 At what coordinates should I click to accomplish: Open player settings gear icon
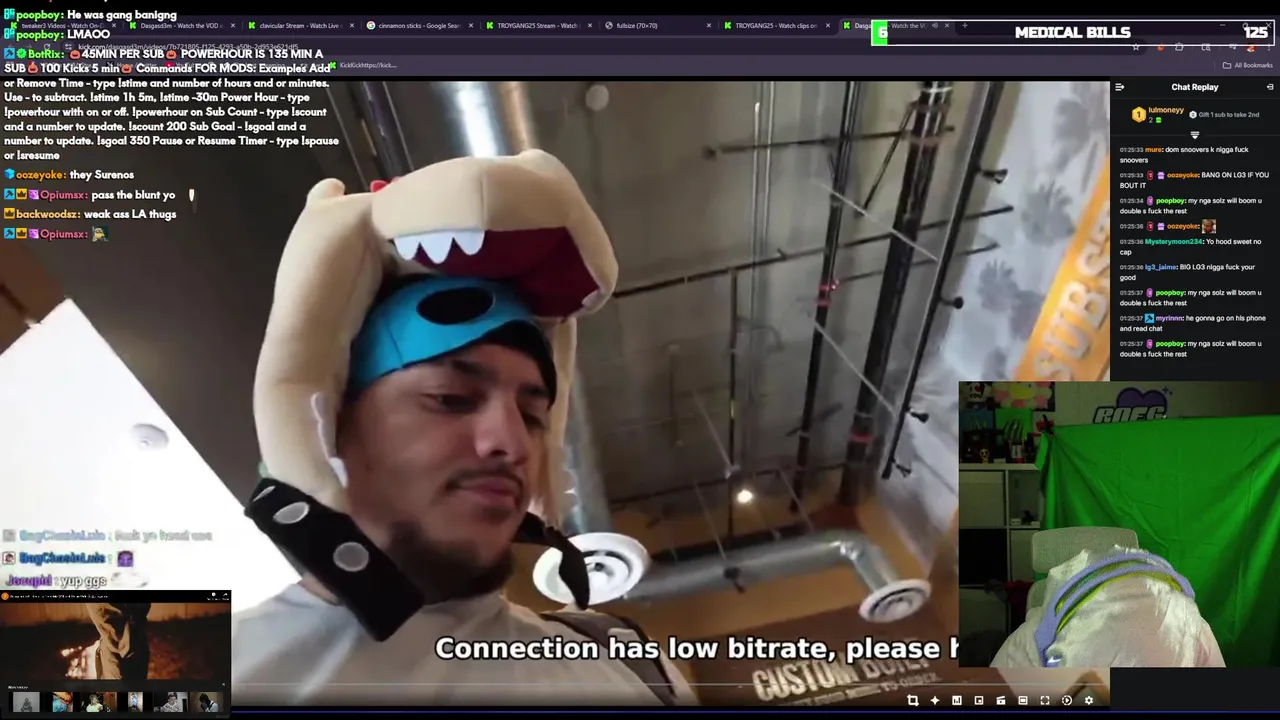1089,700
